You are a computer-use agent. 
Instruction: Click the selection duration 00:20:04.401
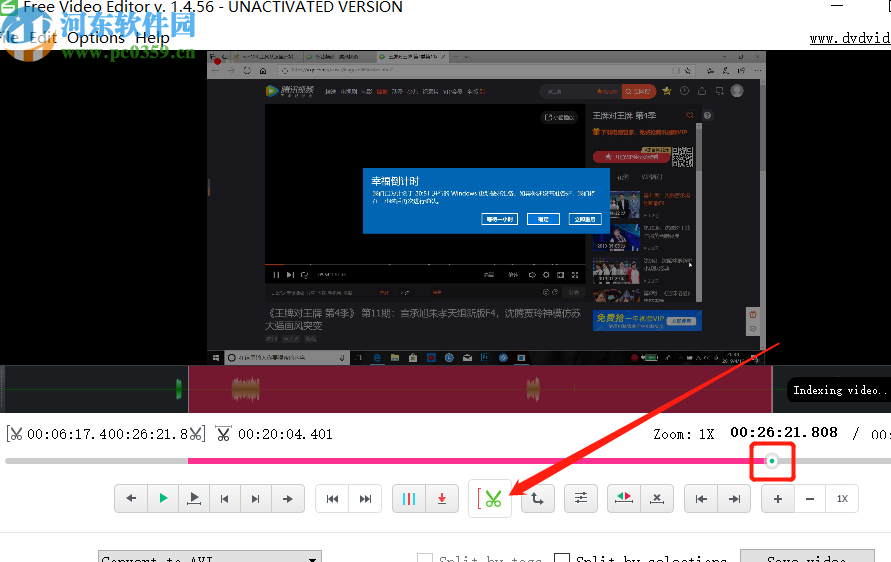[x=285, y=435]
